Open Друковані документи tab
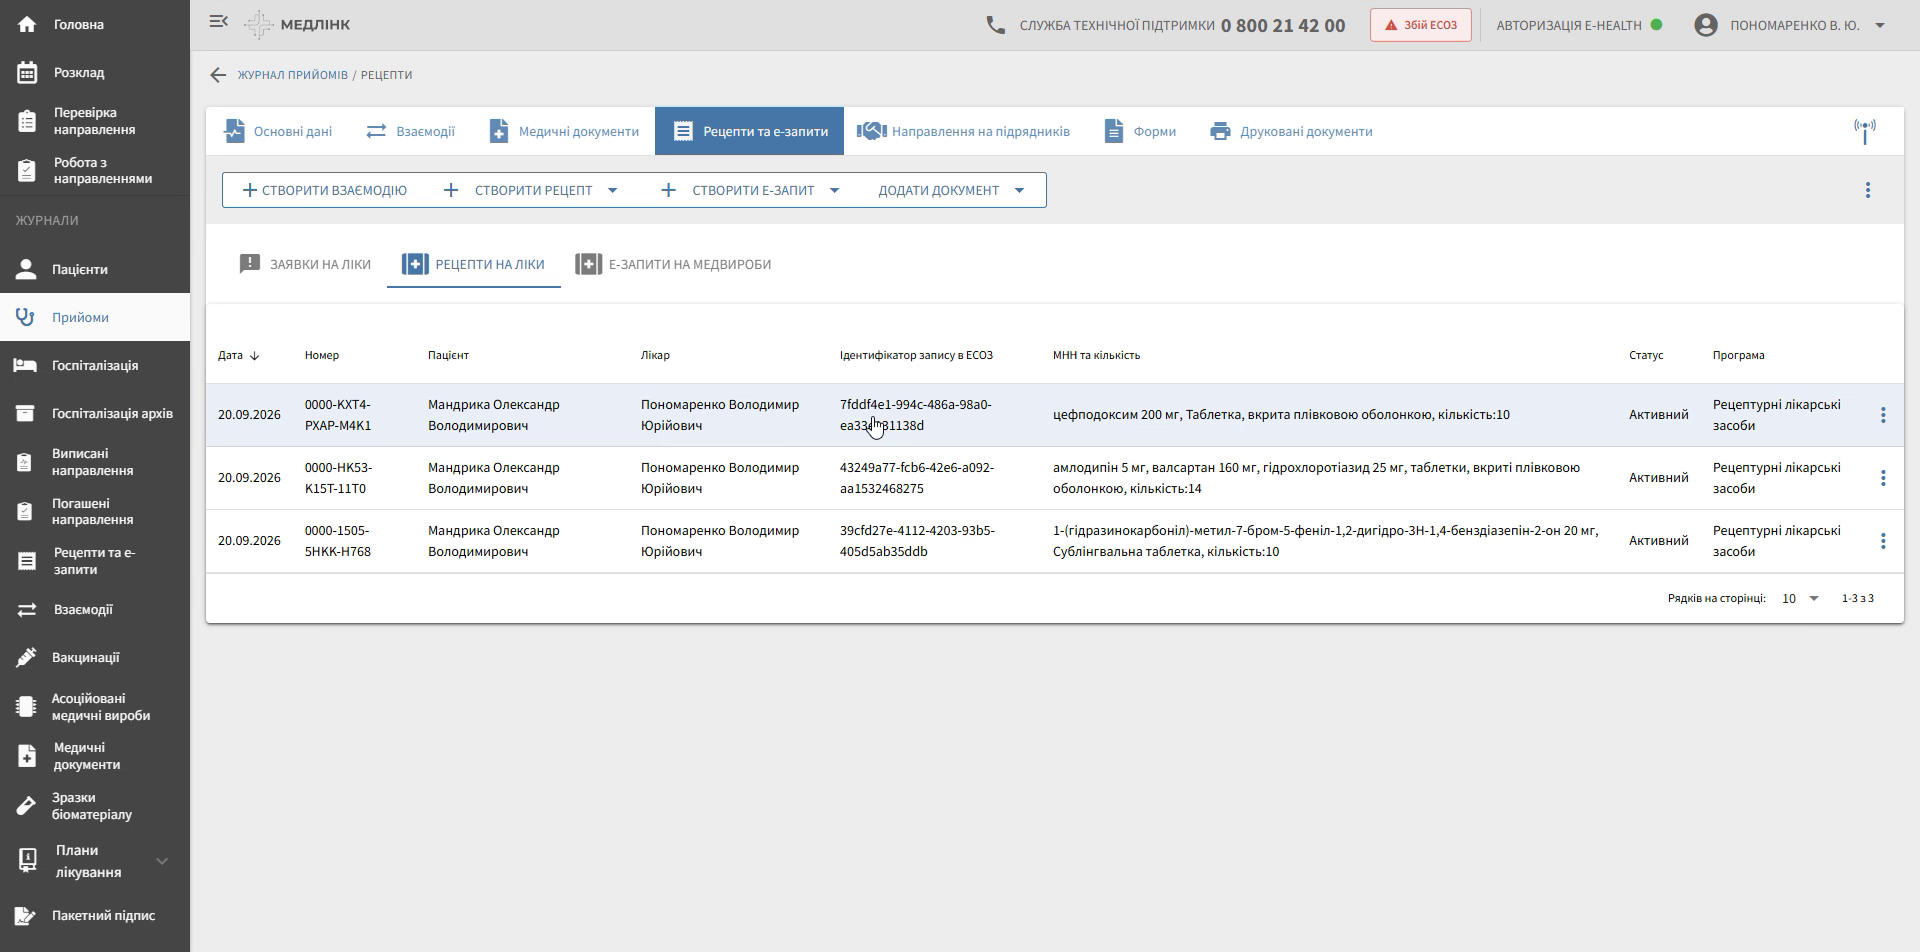Viewport: 1920px width, 952px height. coord(1291,131)
